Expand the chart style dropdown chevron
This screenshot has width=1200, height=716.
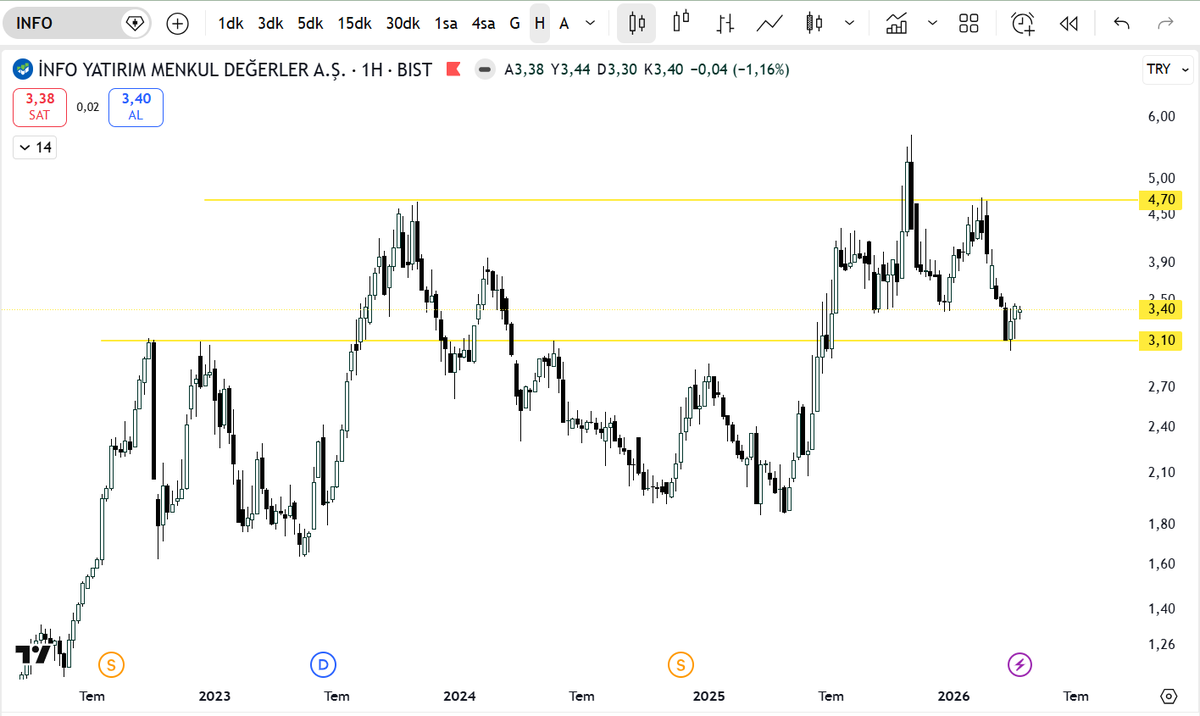coord(850,23)
